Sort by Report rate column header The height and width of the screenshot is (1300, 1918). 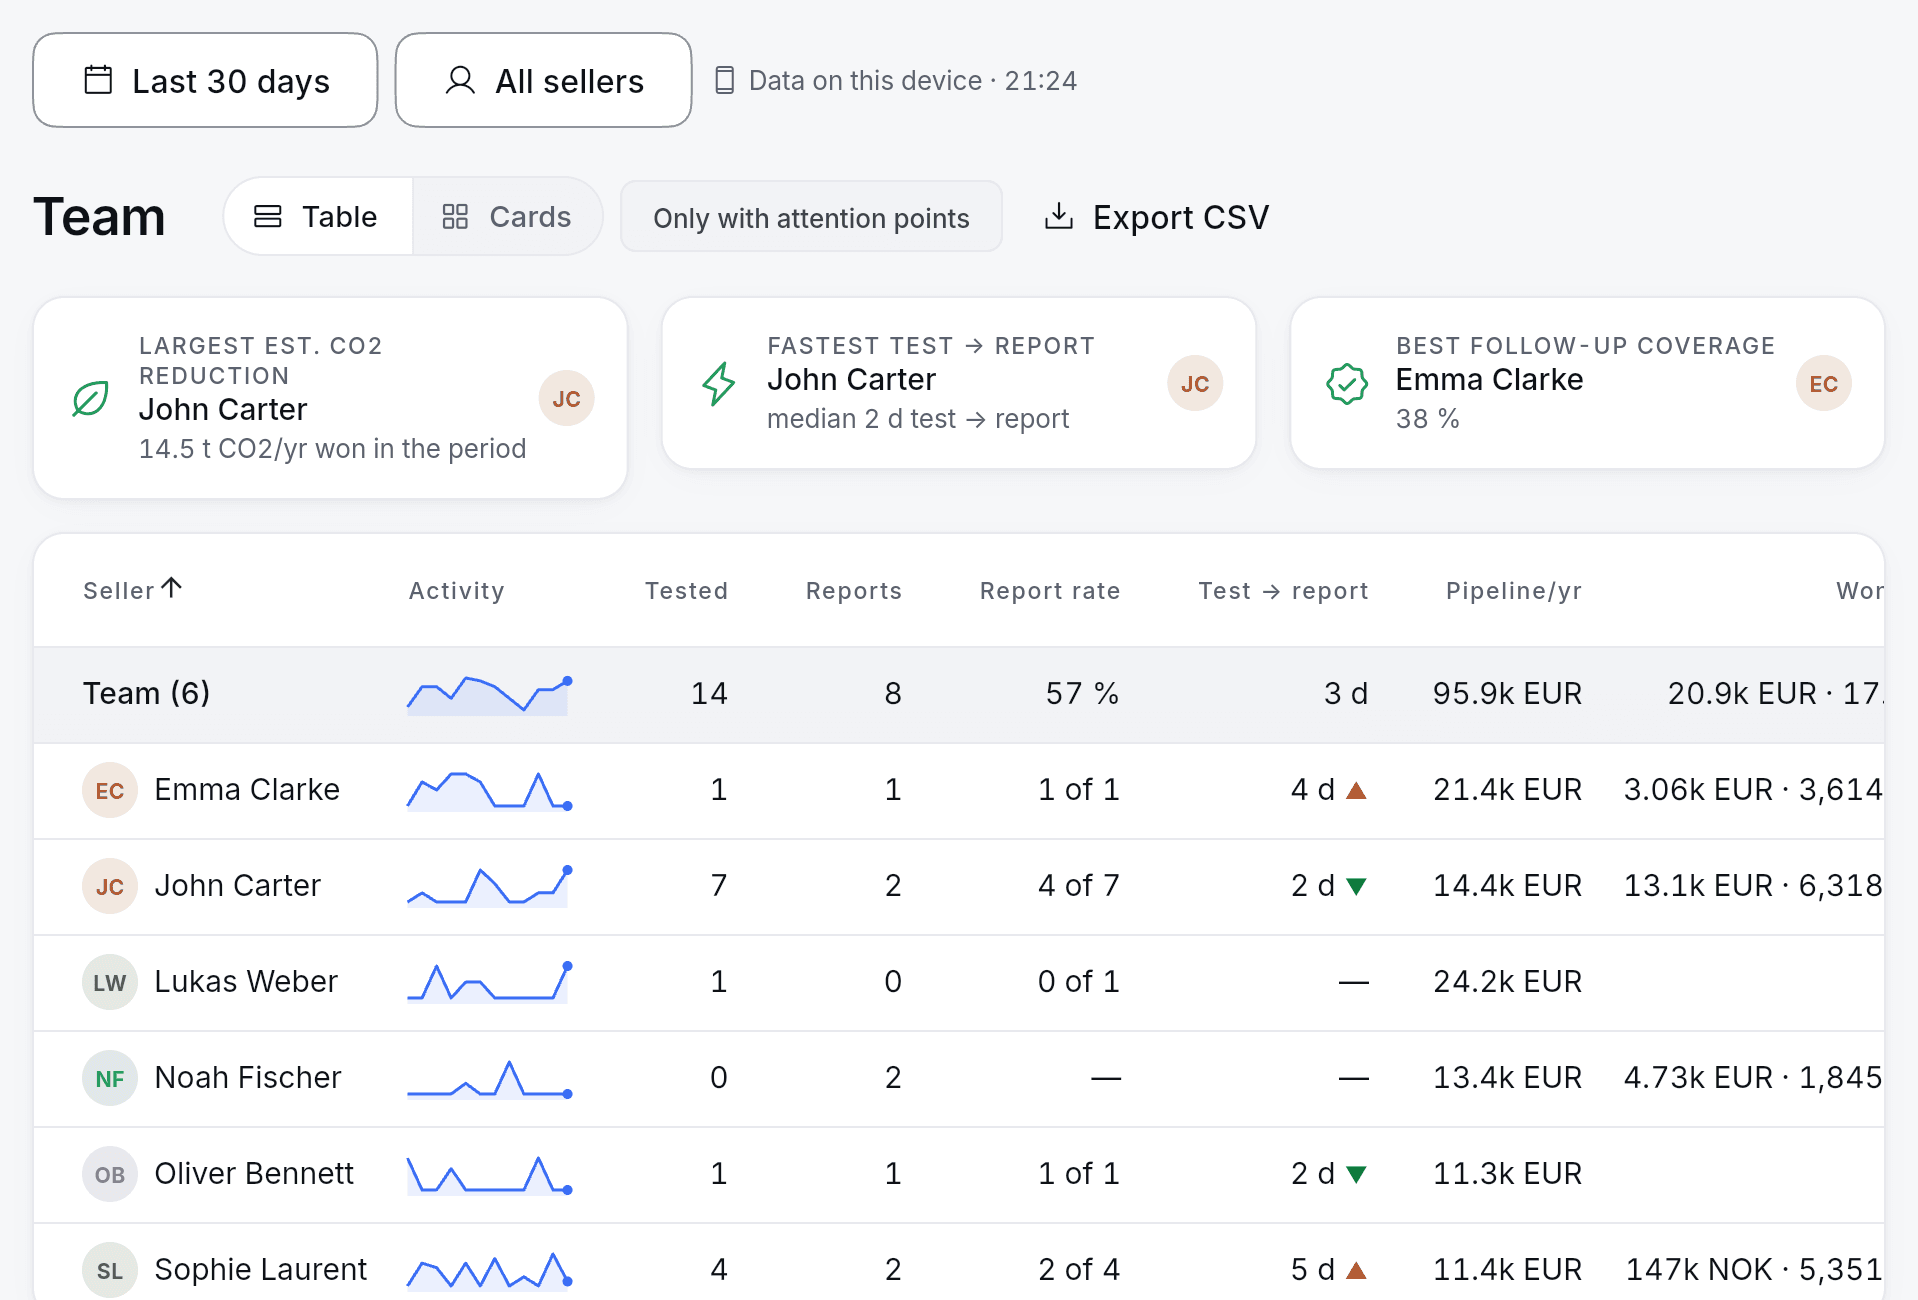[1050, 590]
